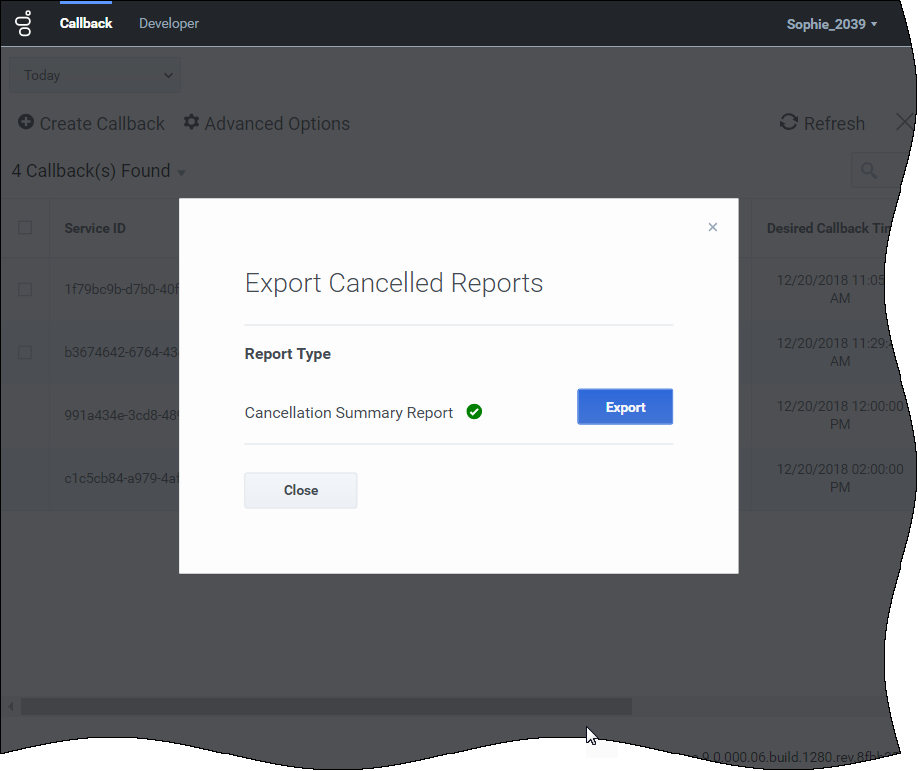
Task: Open Advanced Options gear icon
Action: pos(192,123)
